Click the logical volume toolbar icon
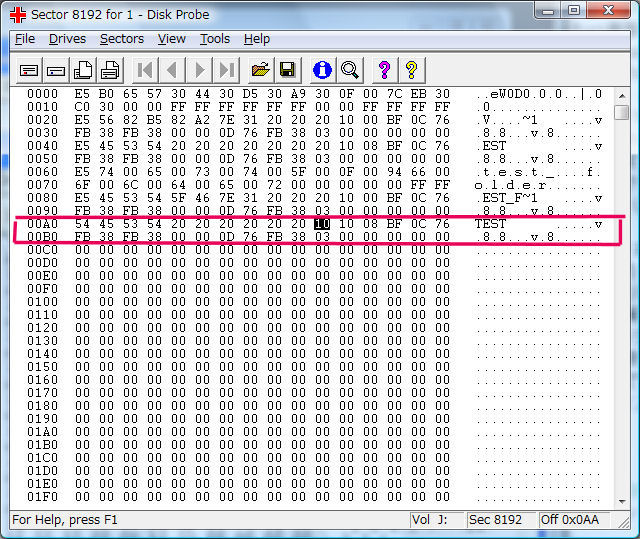 click(56, 71)
